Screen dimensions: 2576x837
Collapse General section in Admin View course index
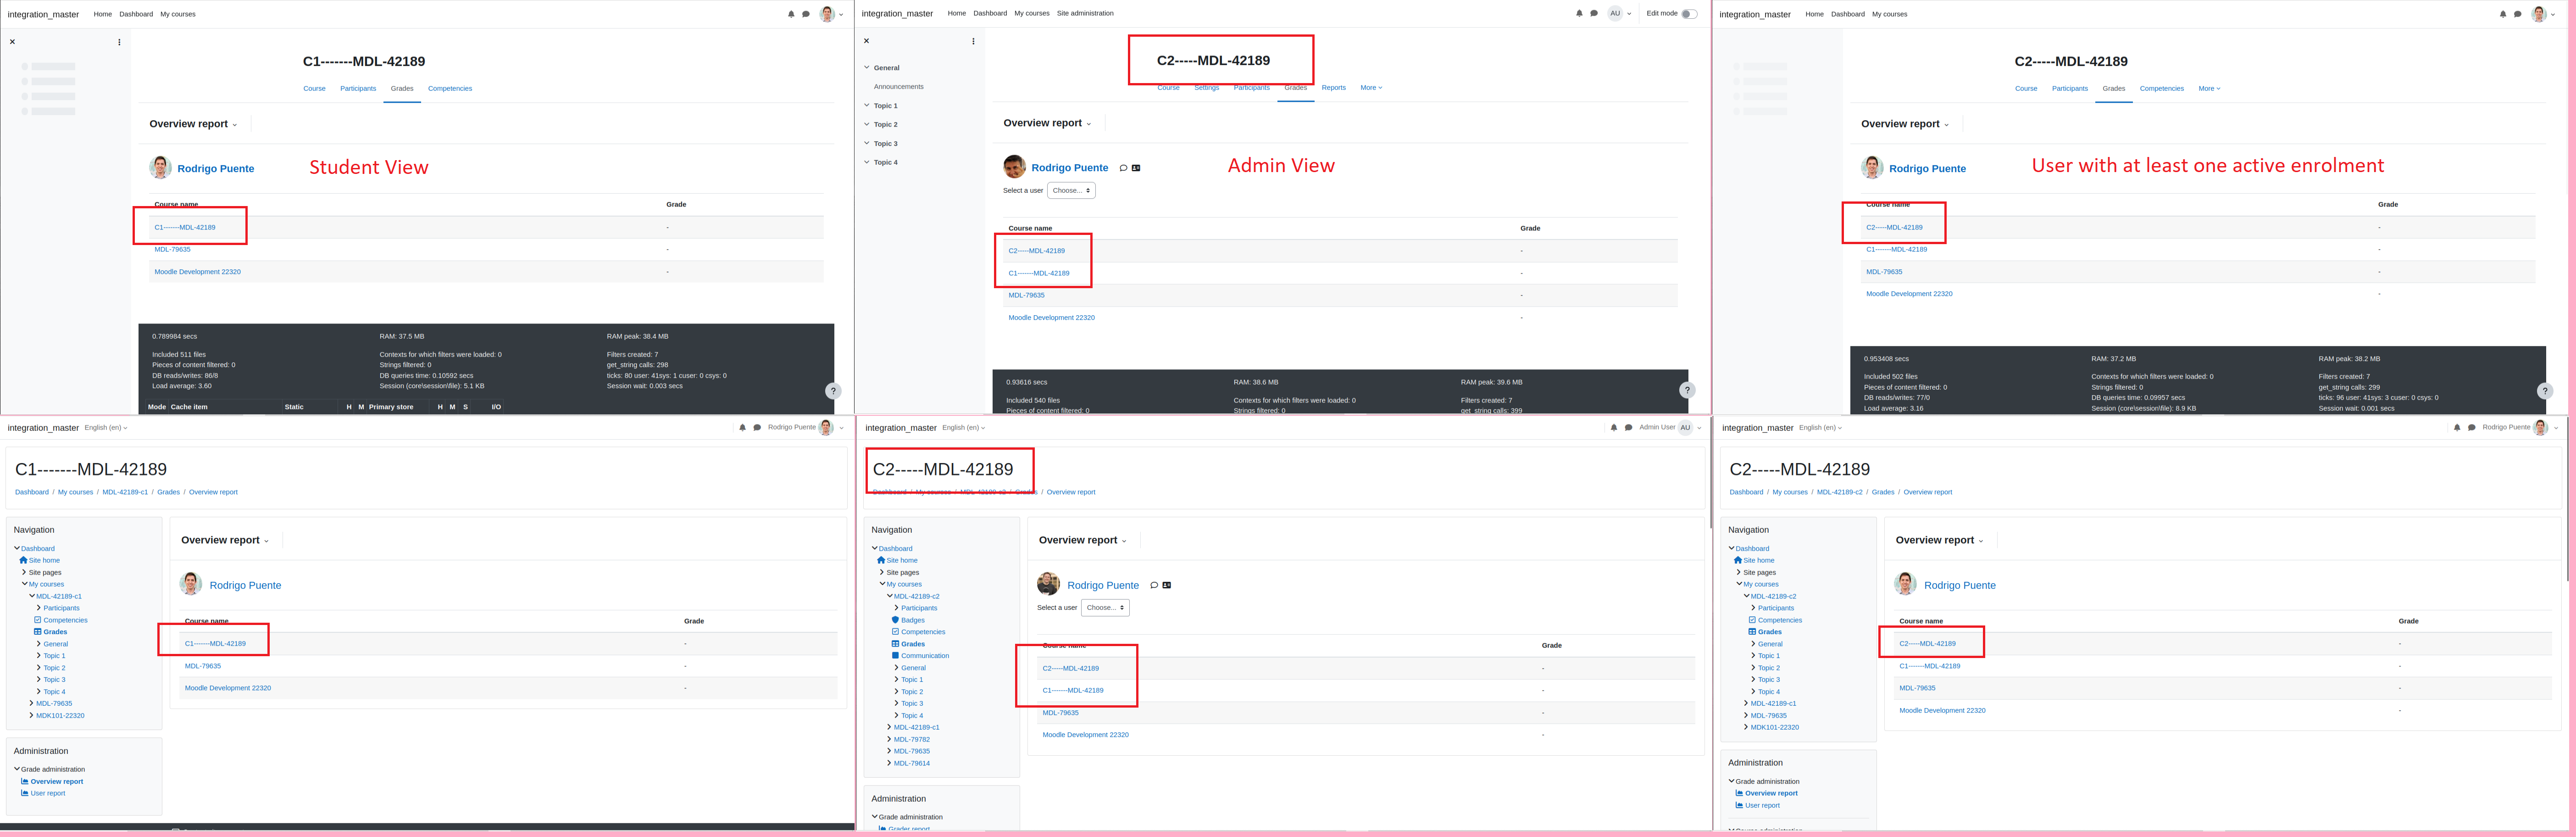867,68
